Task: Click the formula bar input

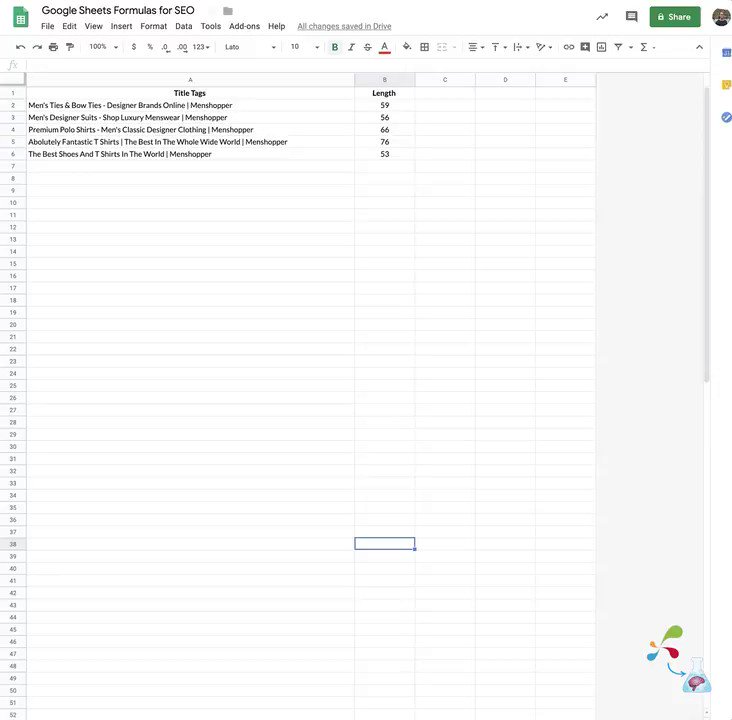Action: [x=366, y=65]
